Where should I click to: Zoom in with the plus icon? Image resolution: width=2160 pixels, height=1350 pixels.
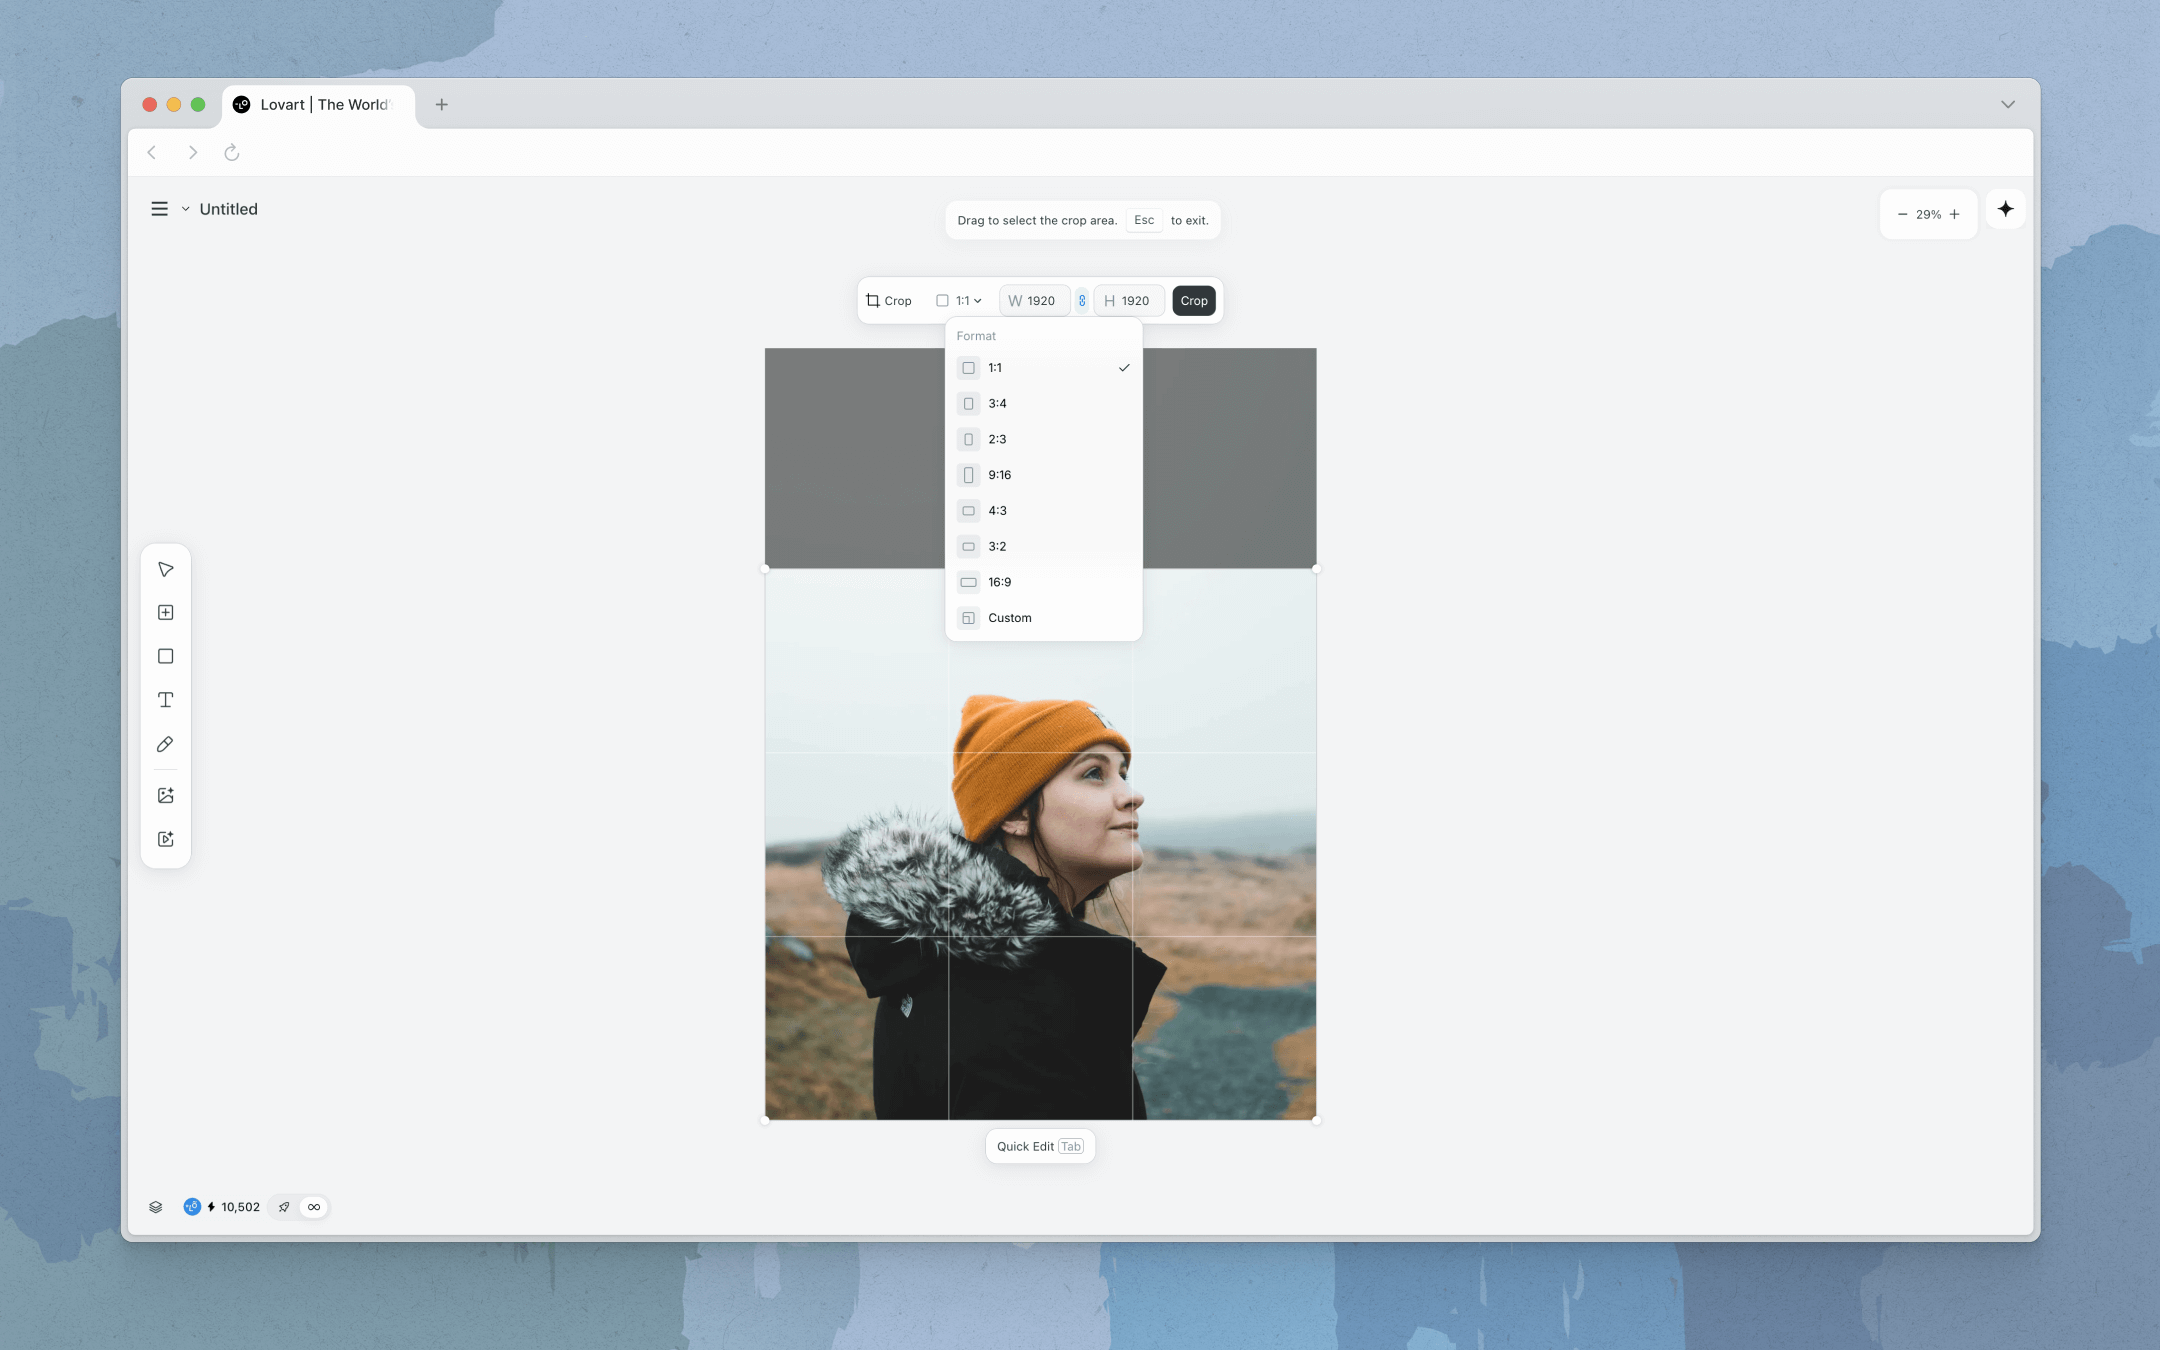1955,214
